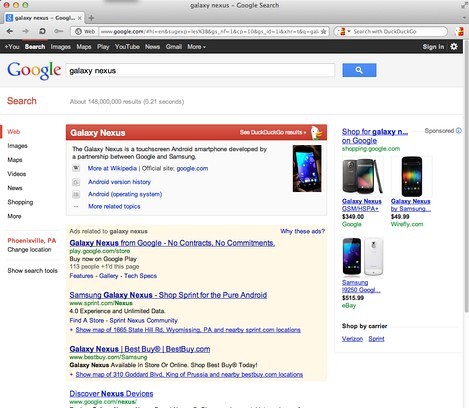
Task: Open News in the black navigation bar
Action: coord(152,47)
